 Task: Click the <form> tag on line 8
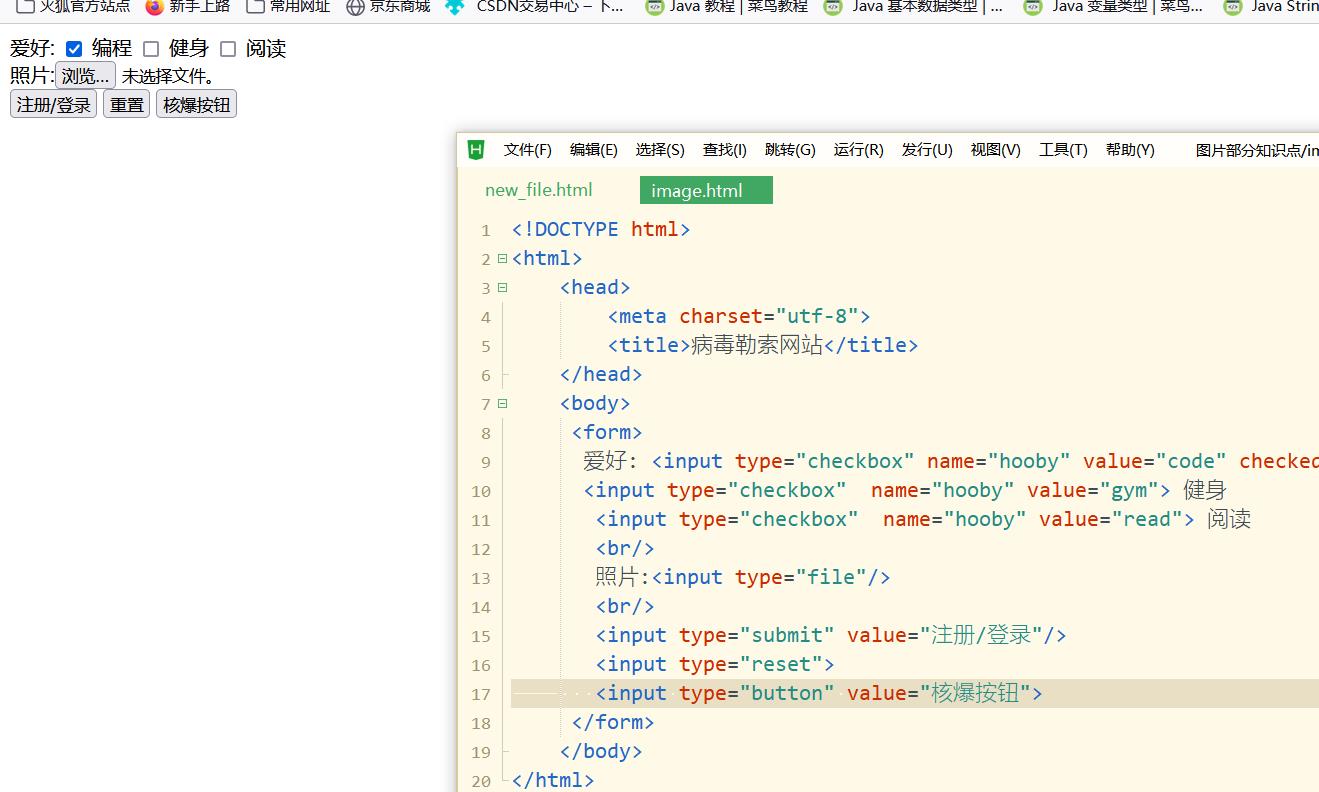tap(607, 432)
